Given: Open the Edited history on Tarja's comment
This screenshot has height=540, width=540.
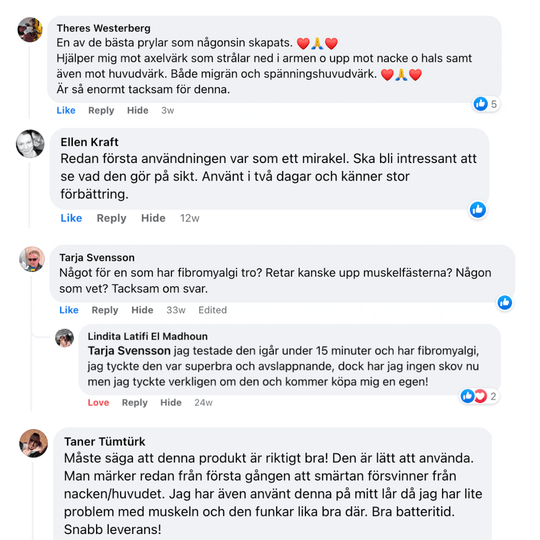Looking at the screenshot, I should [x=212, y=310].
